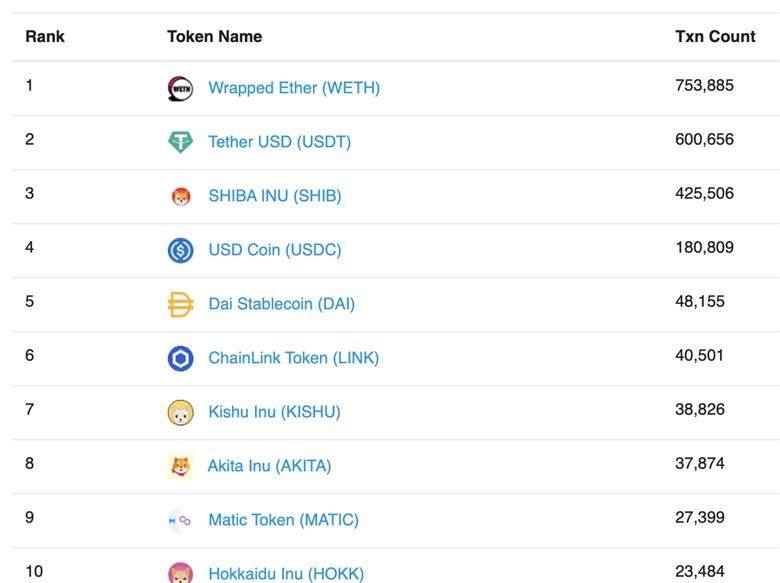Click the Rank column header

point(45,36)
